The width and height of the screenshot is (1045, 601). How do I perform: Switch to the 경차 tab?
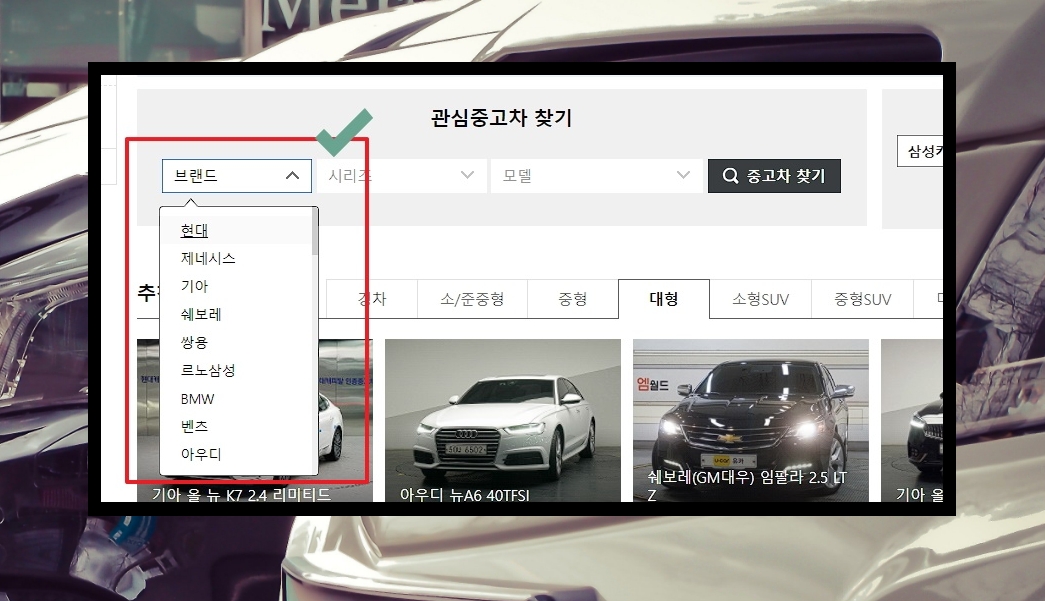372,299
